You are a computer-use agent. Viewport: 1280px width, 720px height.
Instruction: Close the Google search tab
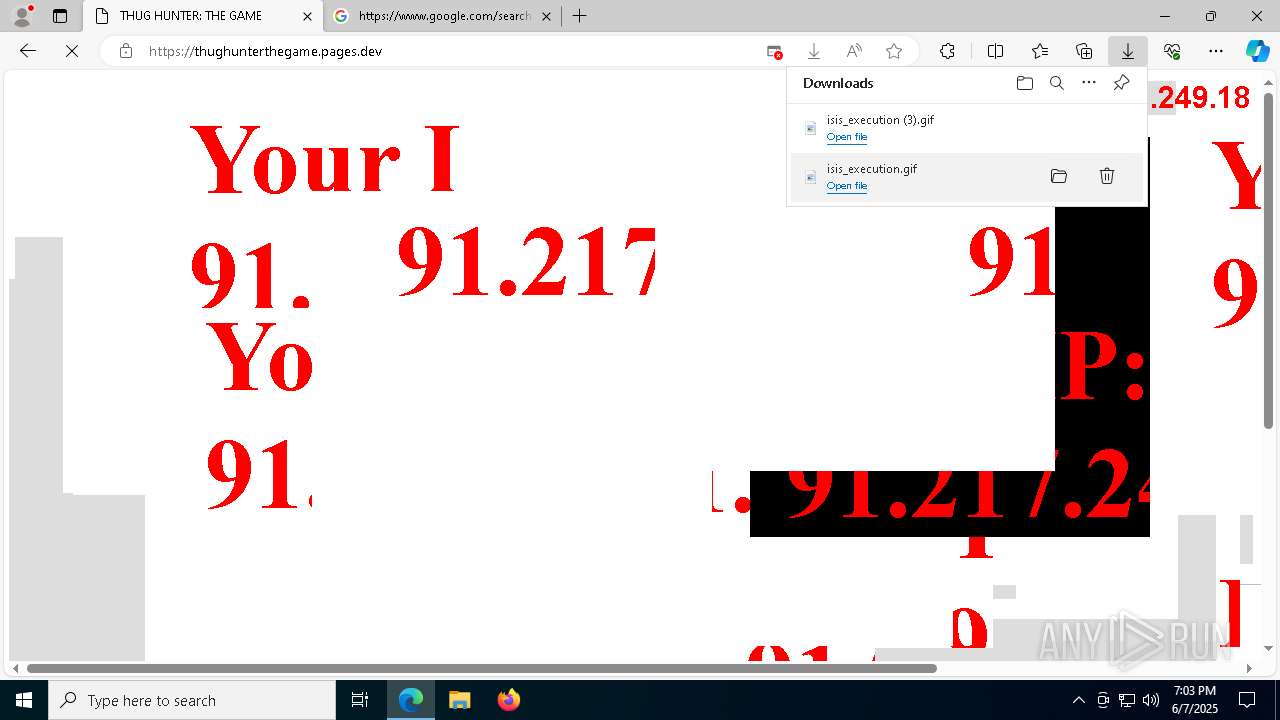[546, 16]
